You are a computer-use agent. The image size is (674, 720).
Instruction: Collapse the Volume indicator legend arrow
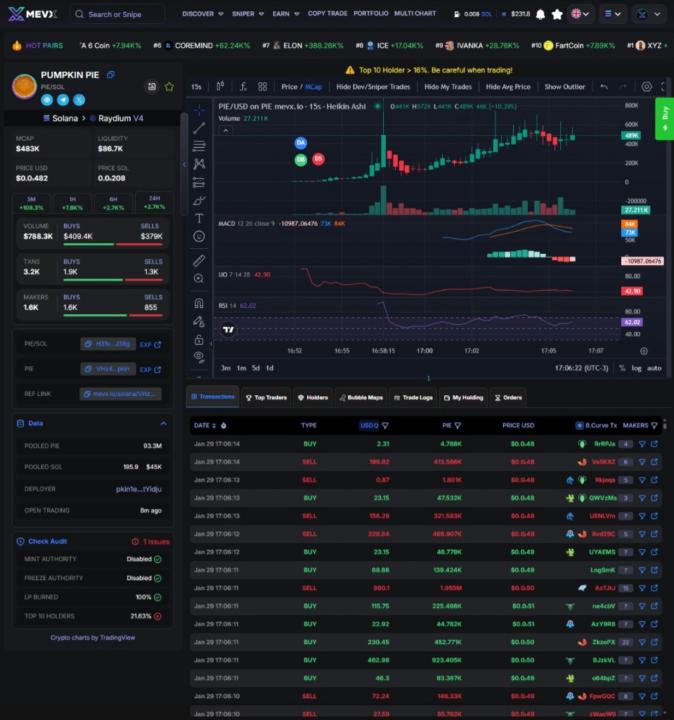225,131
